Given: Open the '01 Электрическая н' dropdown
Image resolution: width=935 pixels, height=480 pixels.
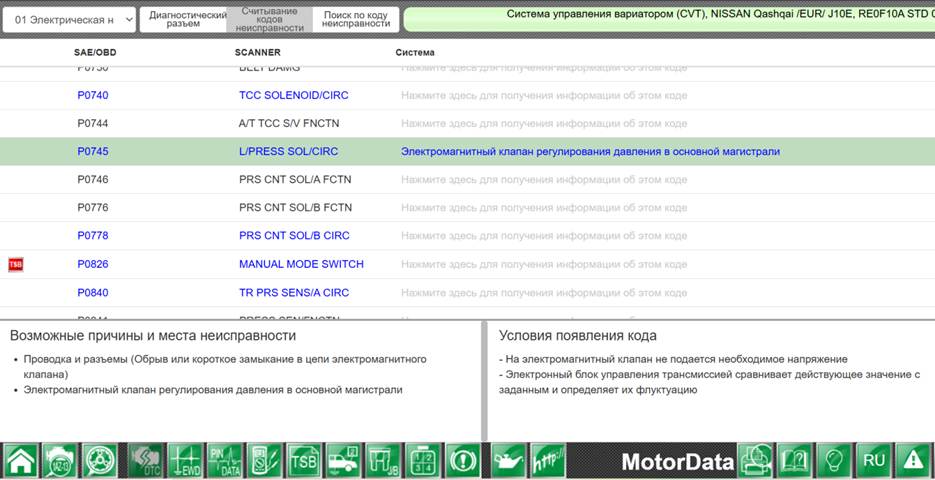Looking at the screenshot, I should (69, 20).
